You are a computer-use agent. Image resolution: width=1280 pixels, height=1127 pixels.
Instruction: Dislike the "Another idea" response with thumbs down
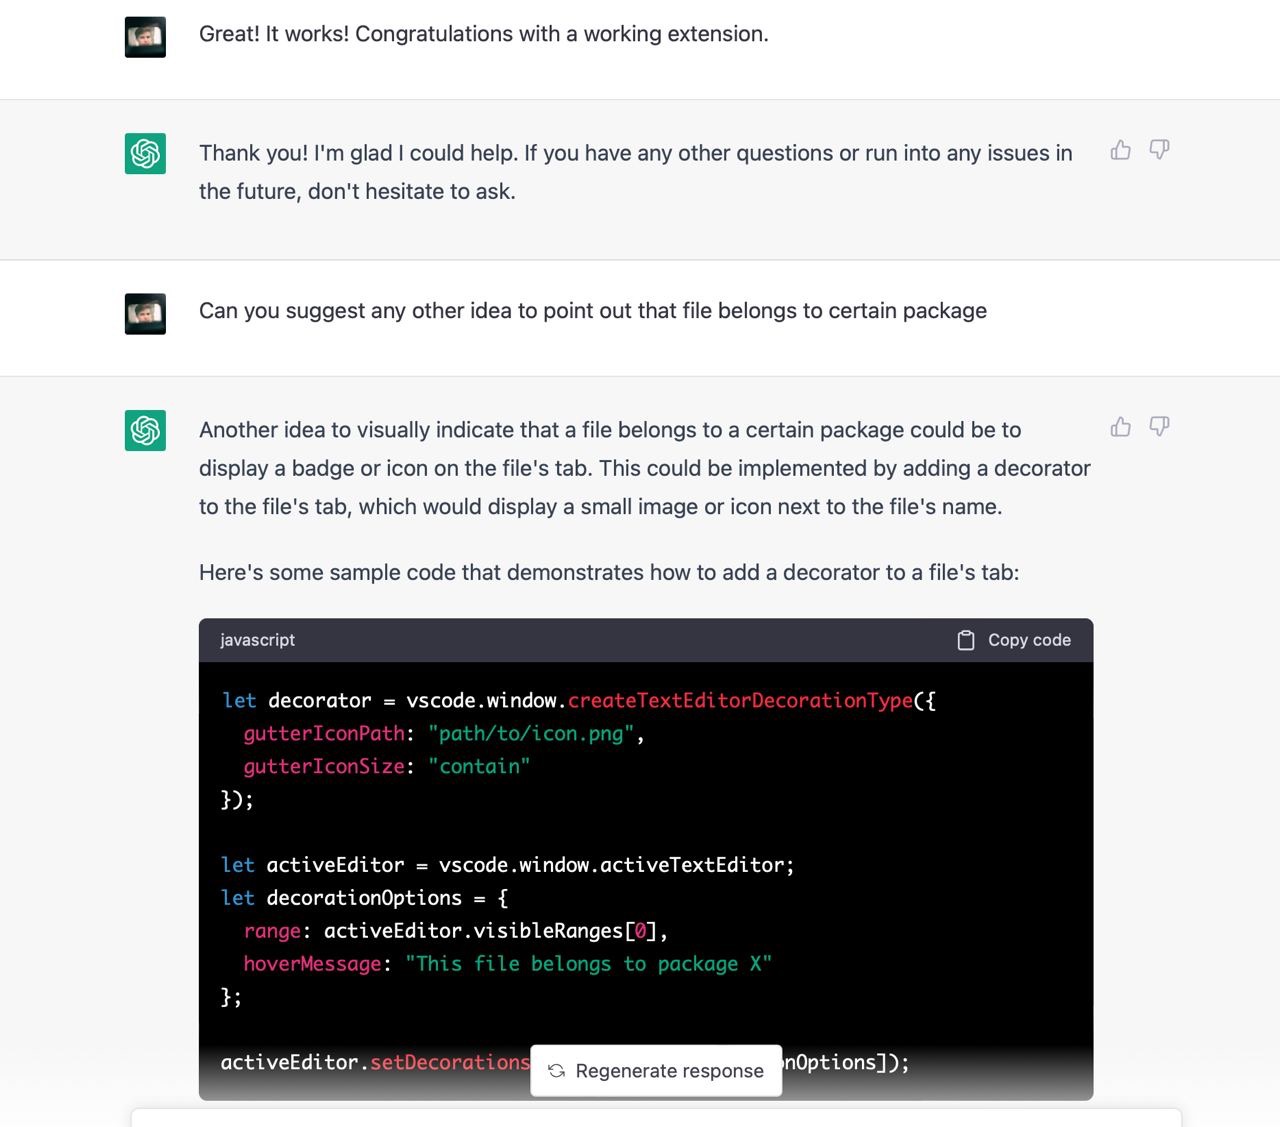pos(1159,427)
